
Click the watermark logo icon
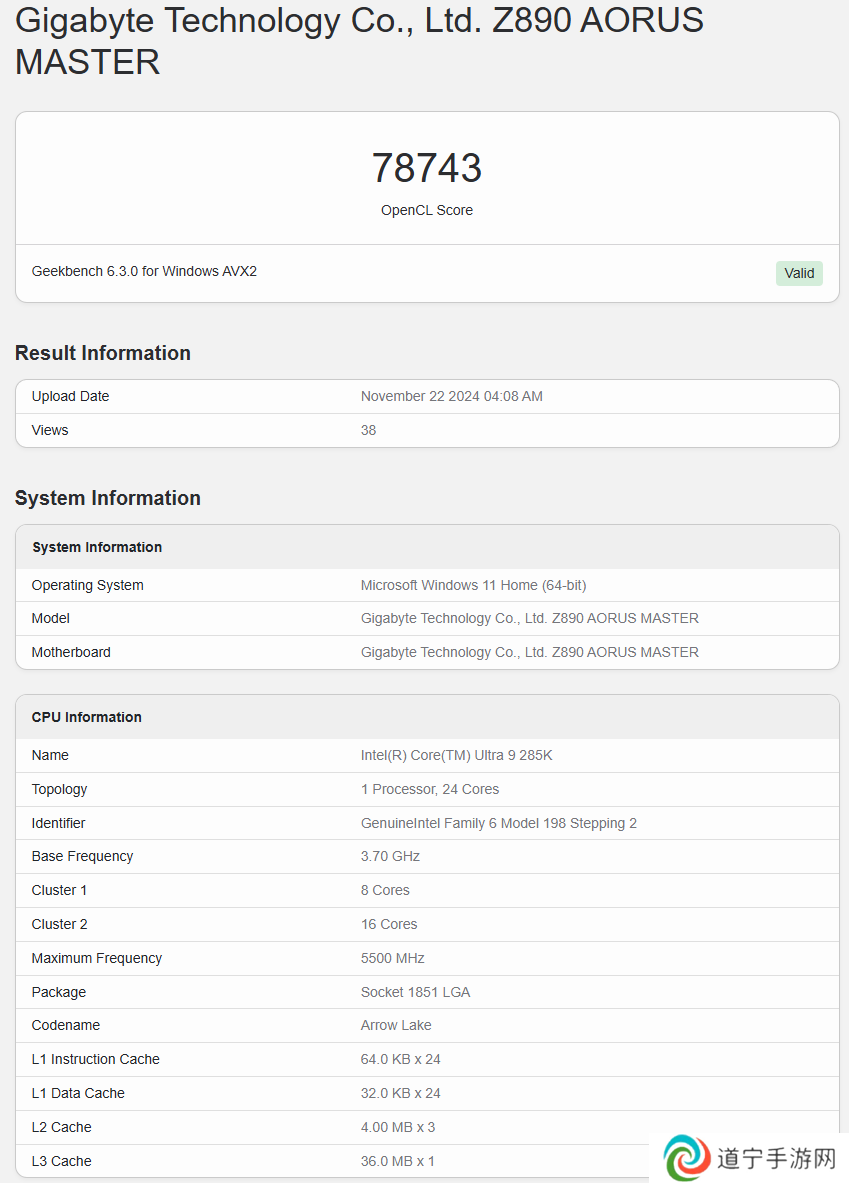click(x=687, y=1157)
